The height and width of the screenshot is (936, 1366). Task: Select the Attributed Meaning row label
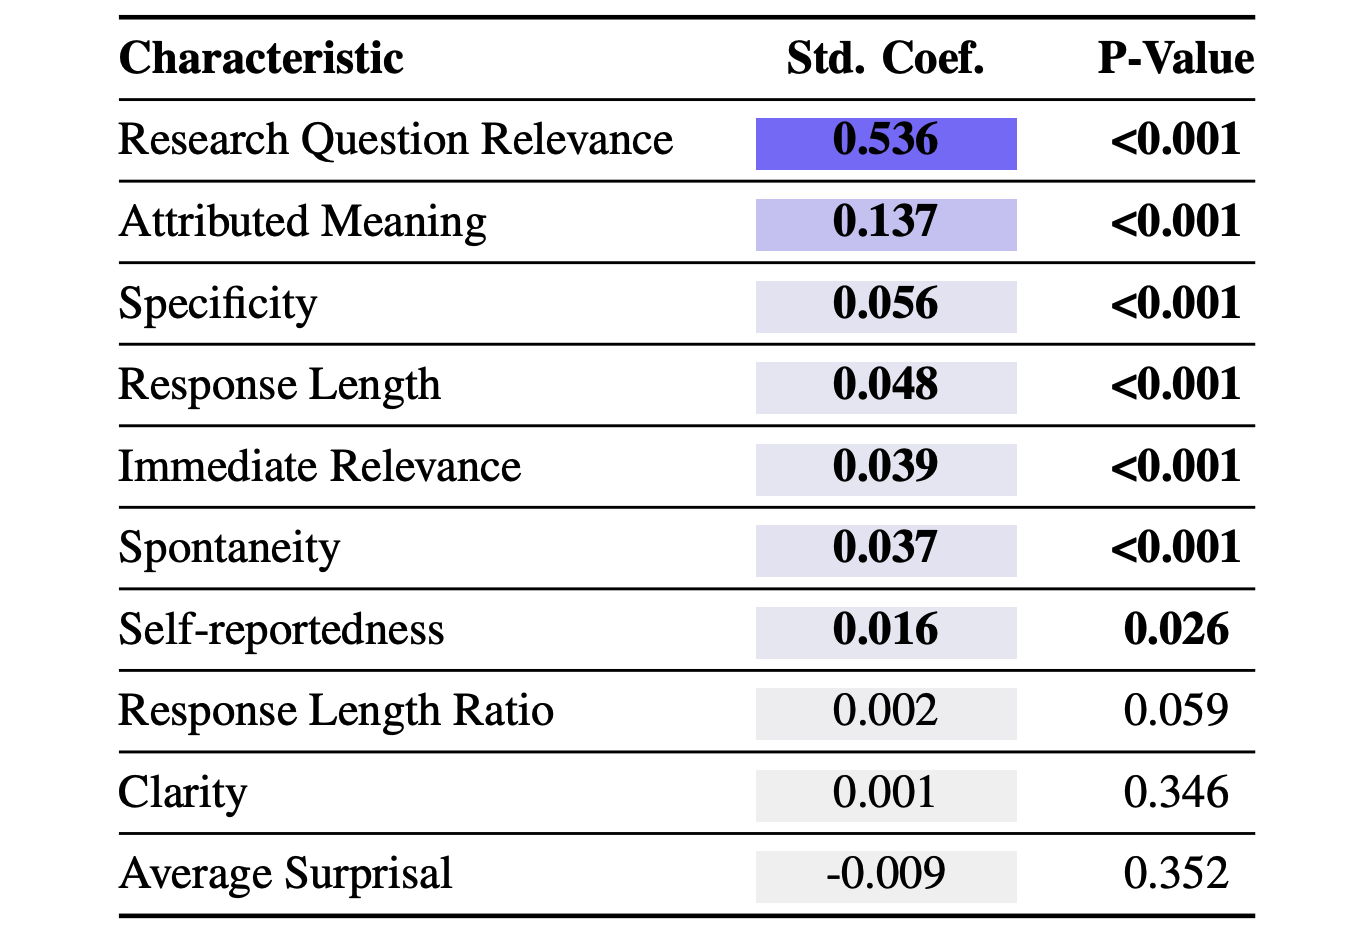click(x=302, y=222)
